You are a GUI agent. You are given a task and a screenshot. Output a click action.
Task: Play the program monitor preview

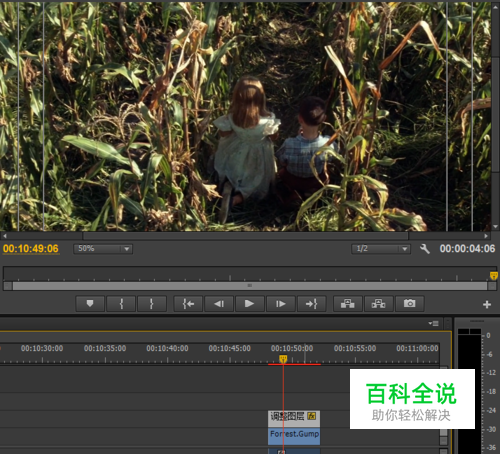pos(250,304)
